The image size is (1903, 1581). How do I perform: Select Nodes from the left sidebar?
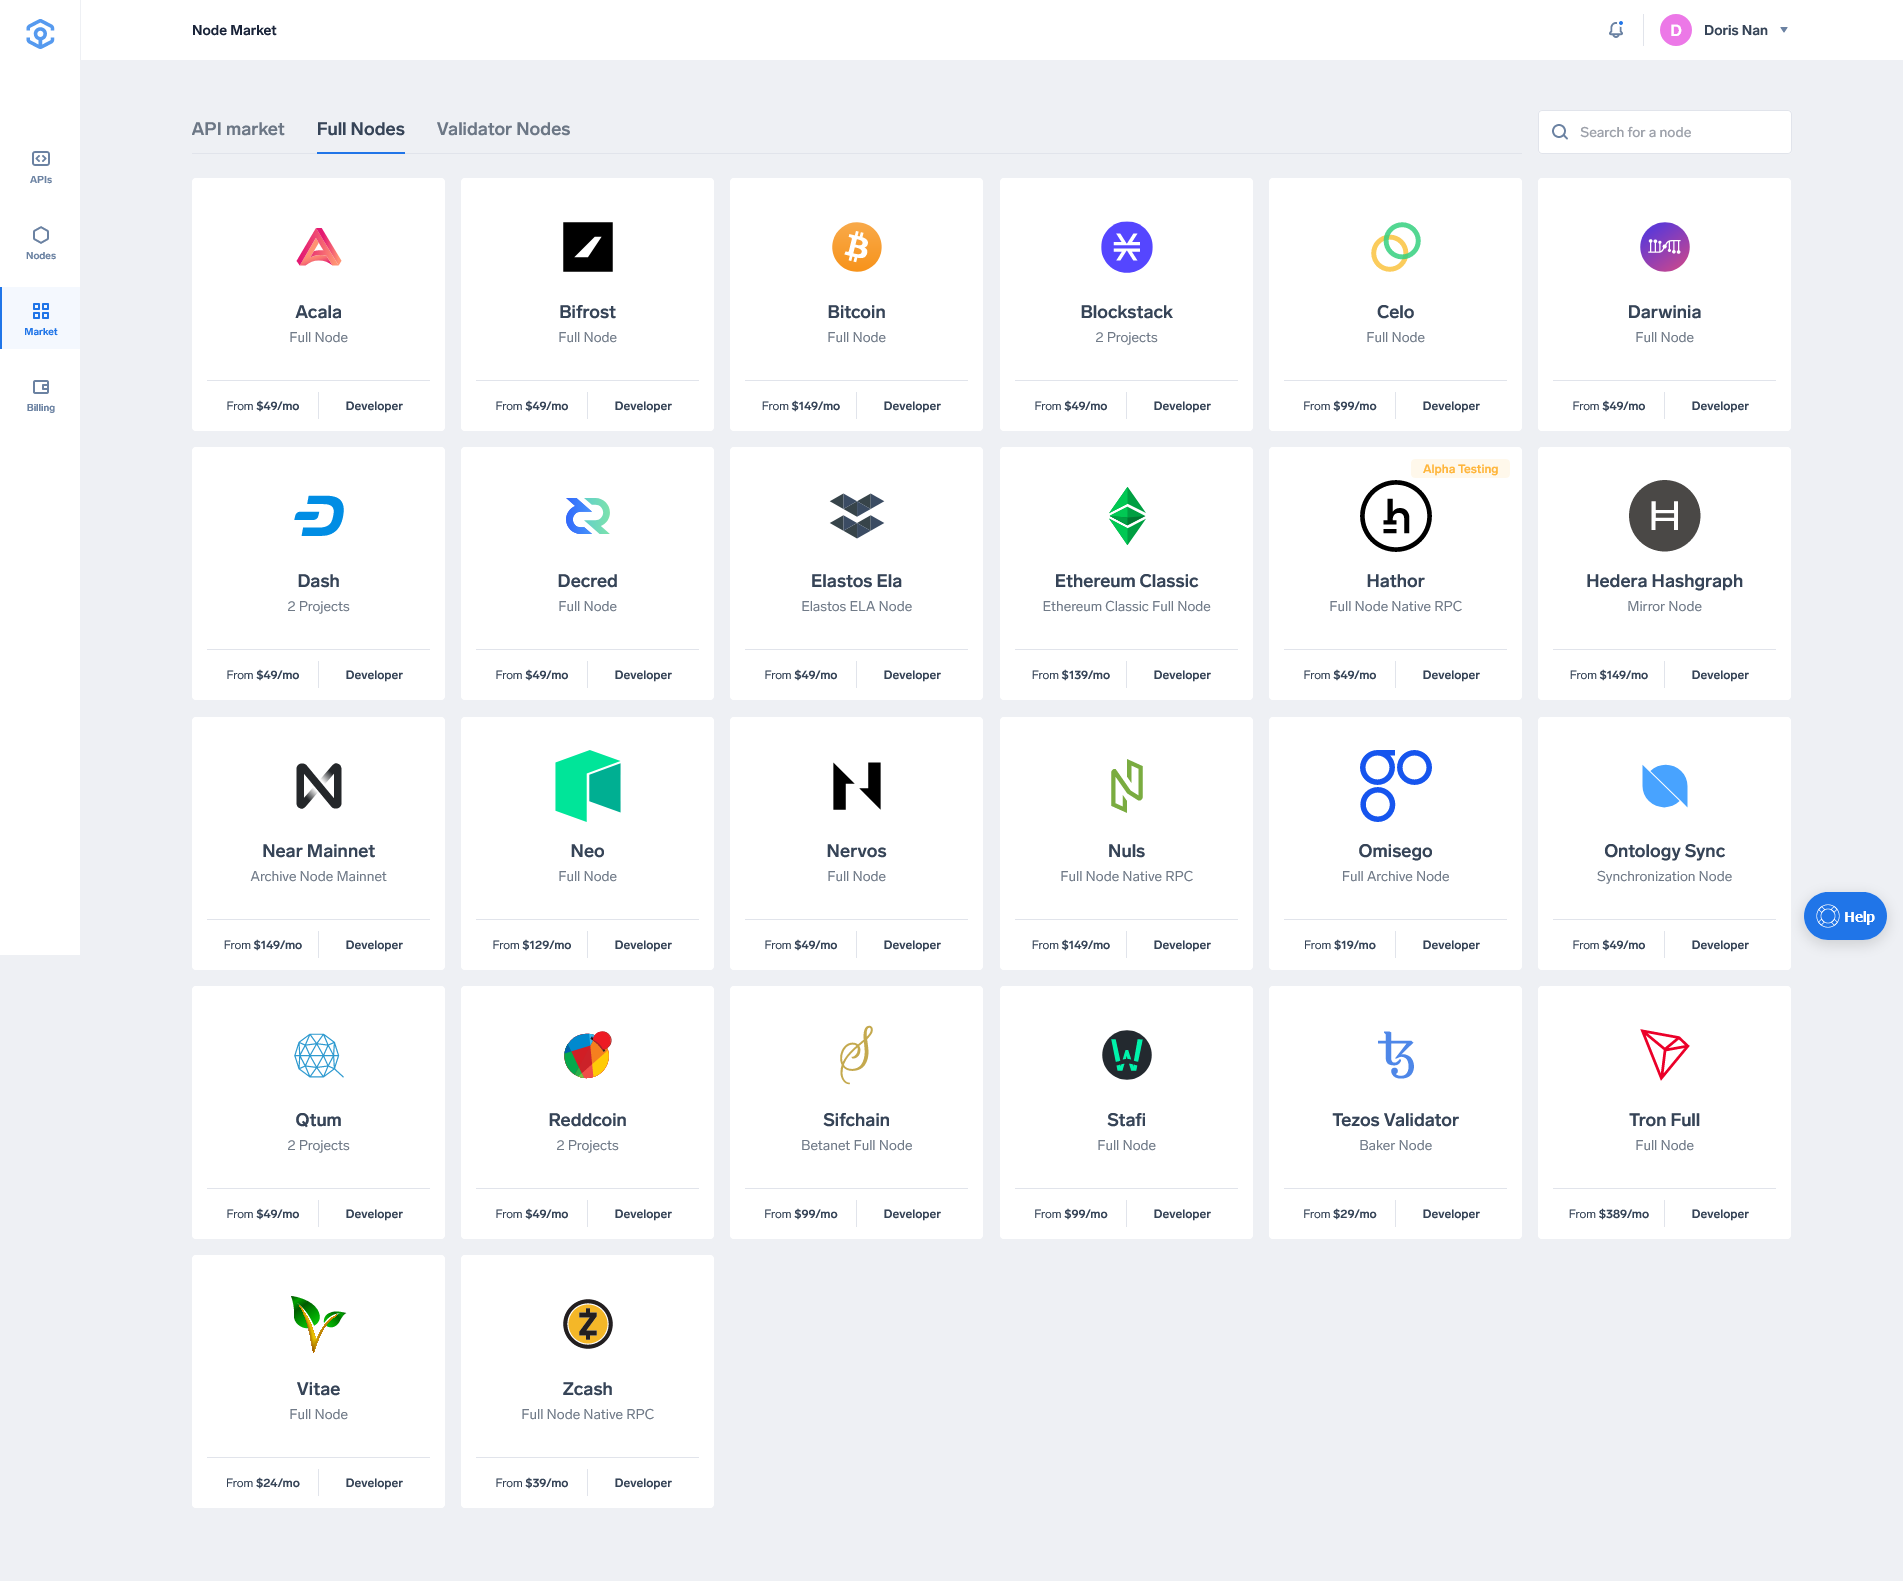click(40, 243)
